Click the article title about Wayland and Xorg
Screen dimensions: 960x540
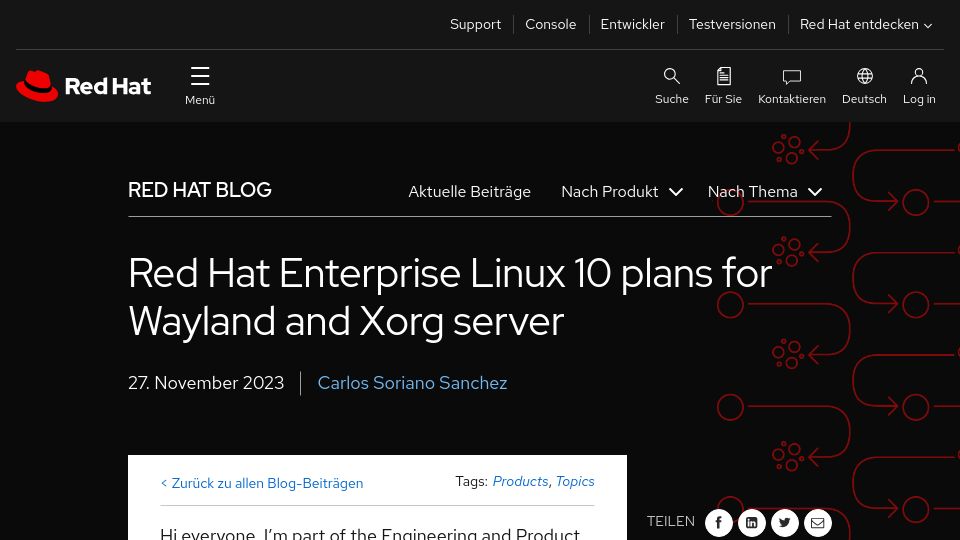(450, 297)
